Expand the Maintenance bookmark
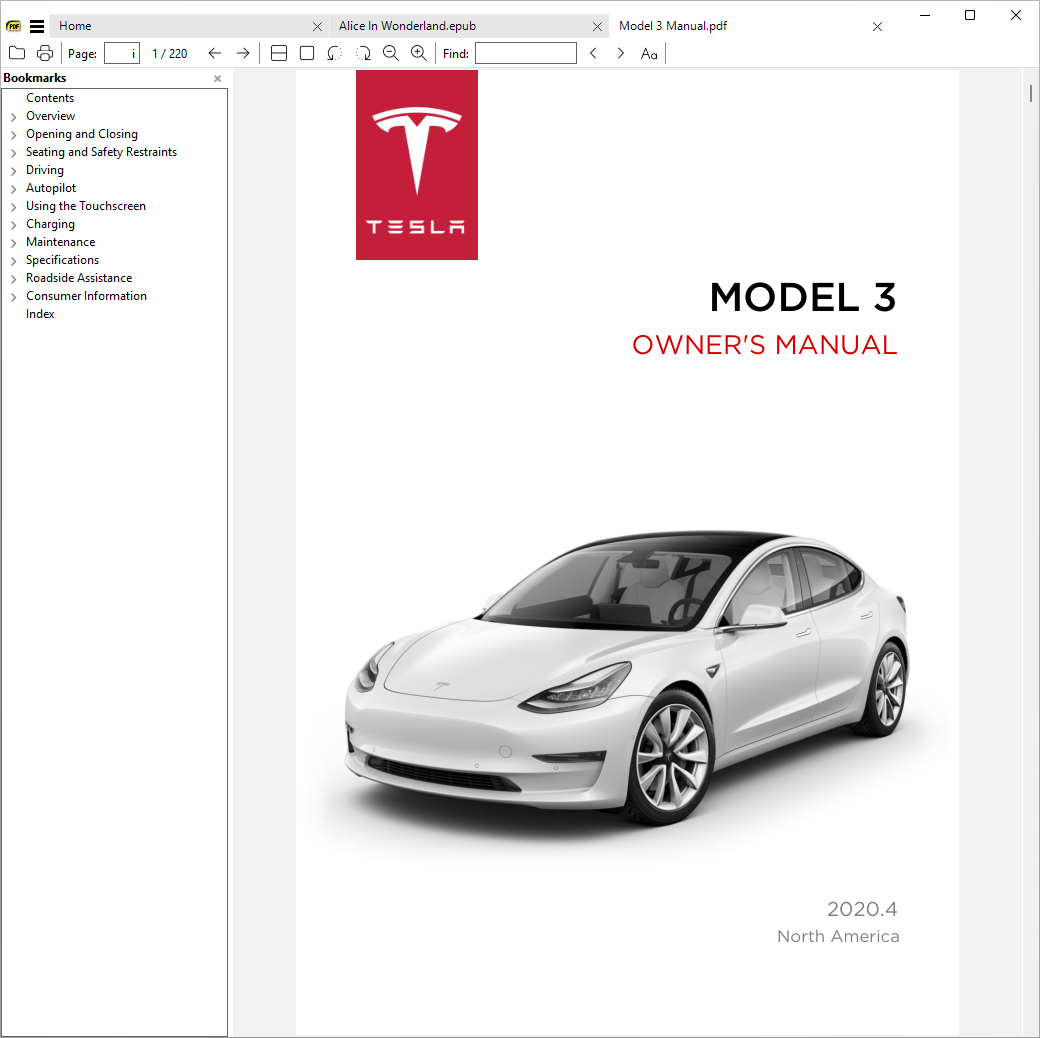 click(13, 243)
